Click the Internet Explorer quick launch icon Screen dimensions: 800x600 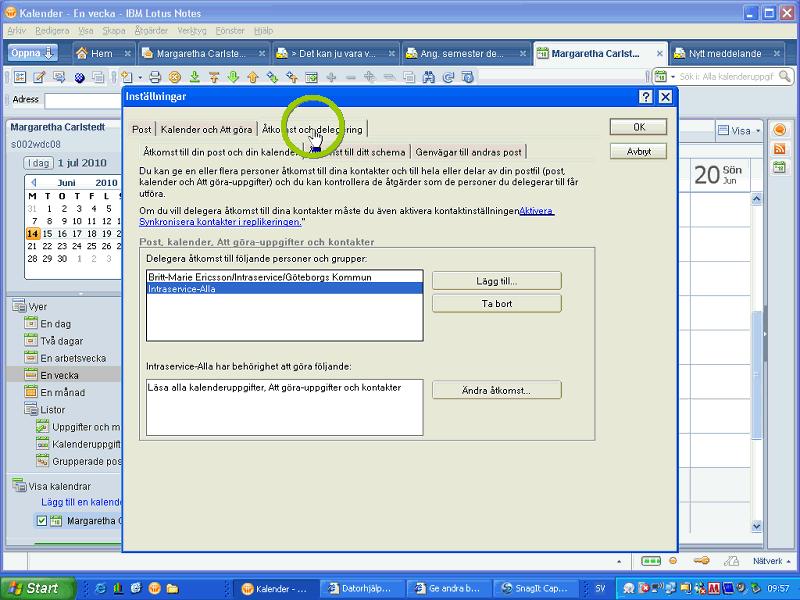point(100,588)
